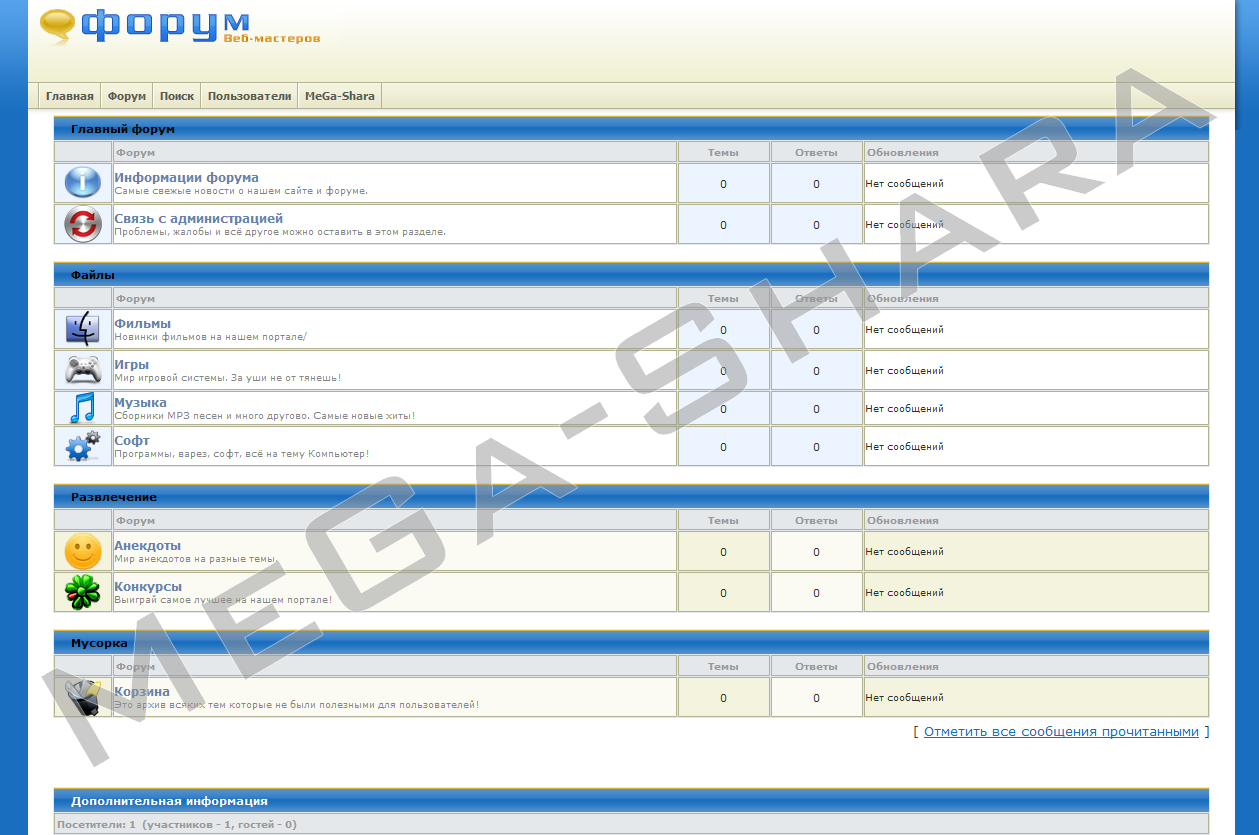1259x835 pixels.
Task: Click the Анекдоты smiley icon
Action: pyautogui.click(x=83, y=551)
